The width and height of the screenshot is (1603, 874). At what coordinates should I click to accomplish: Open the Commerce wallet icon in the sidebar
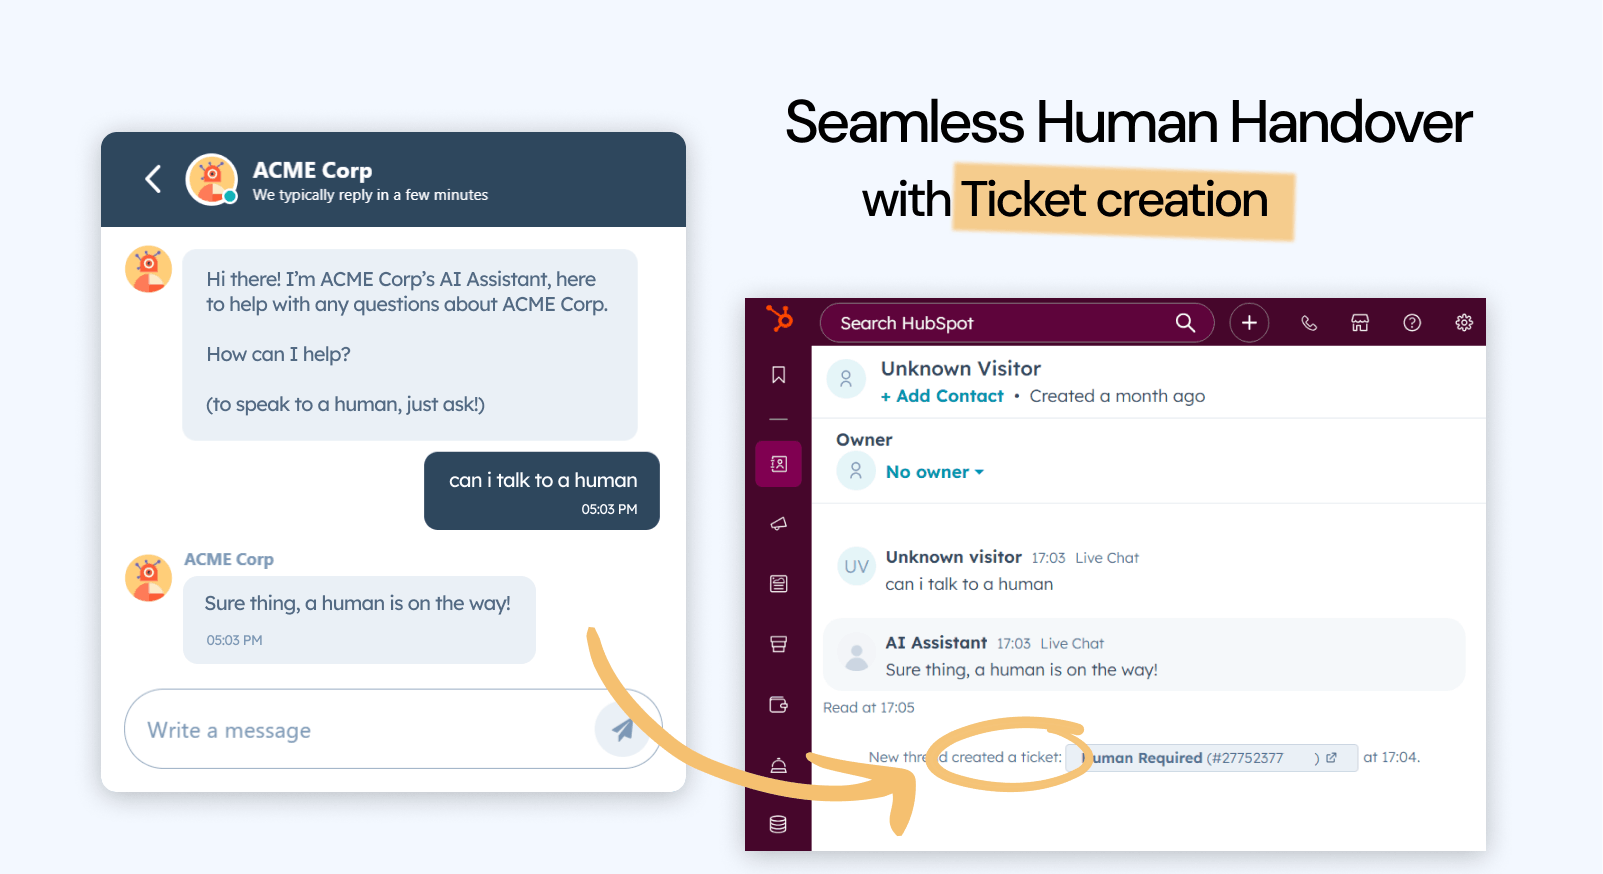pos(779,704)
